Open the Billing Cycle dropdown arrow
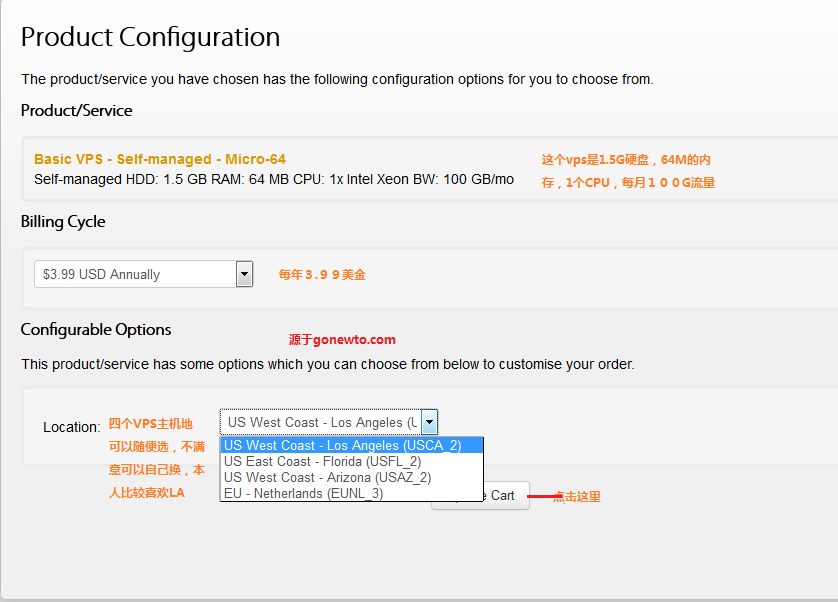 (244, 274)
